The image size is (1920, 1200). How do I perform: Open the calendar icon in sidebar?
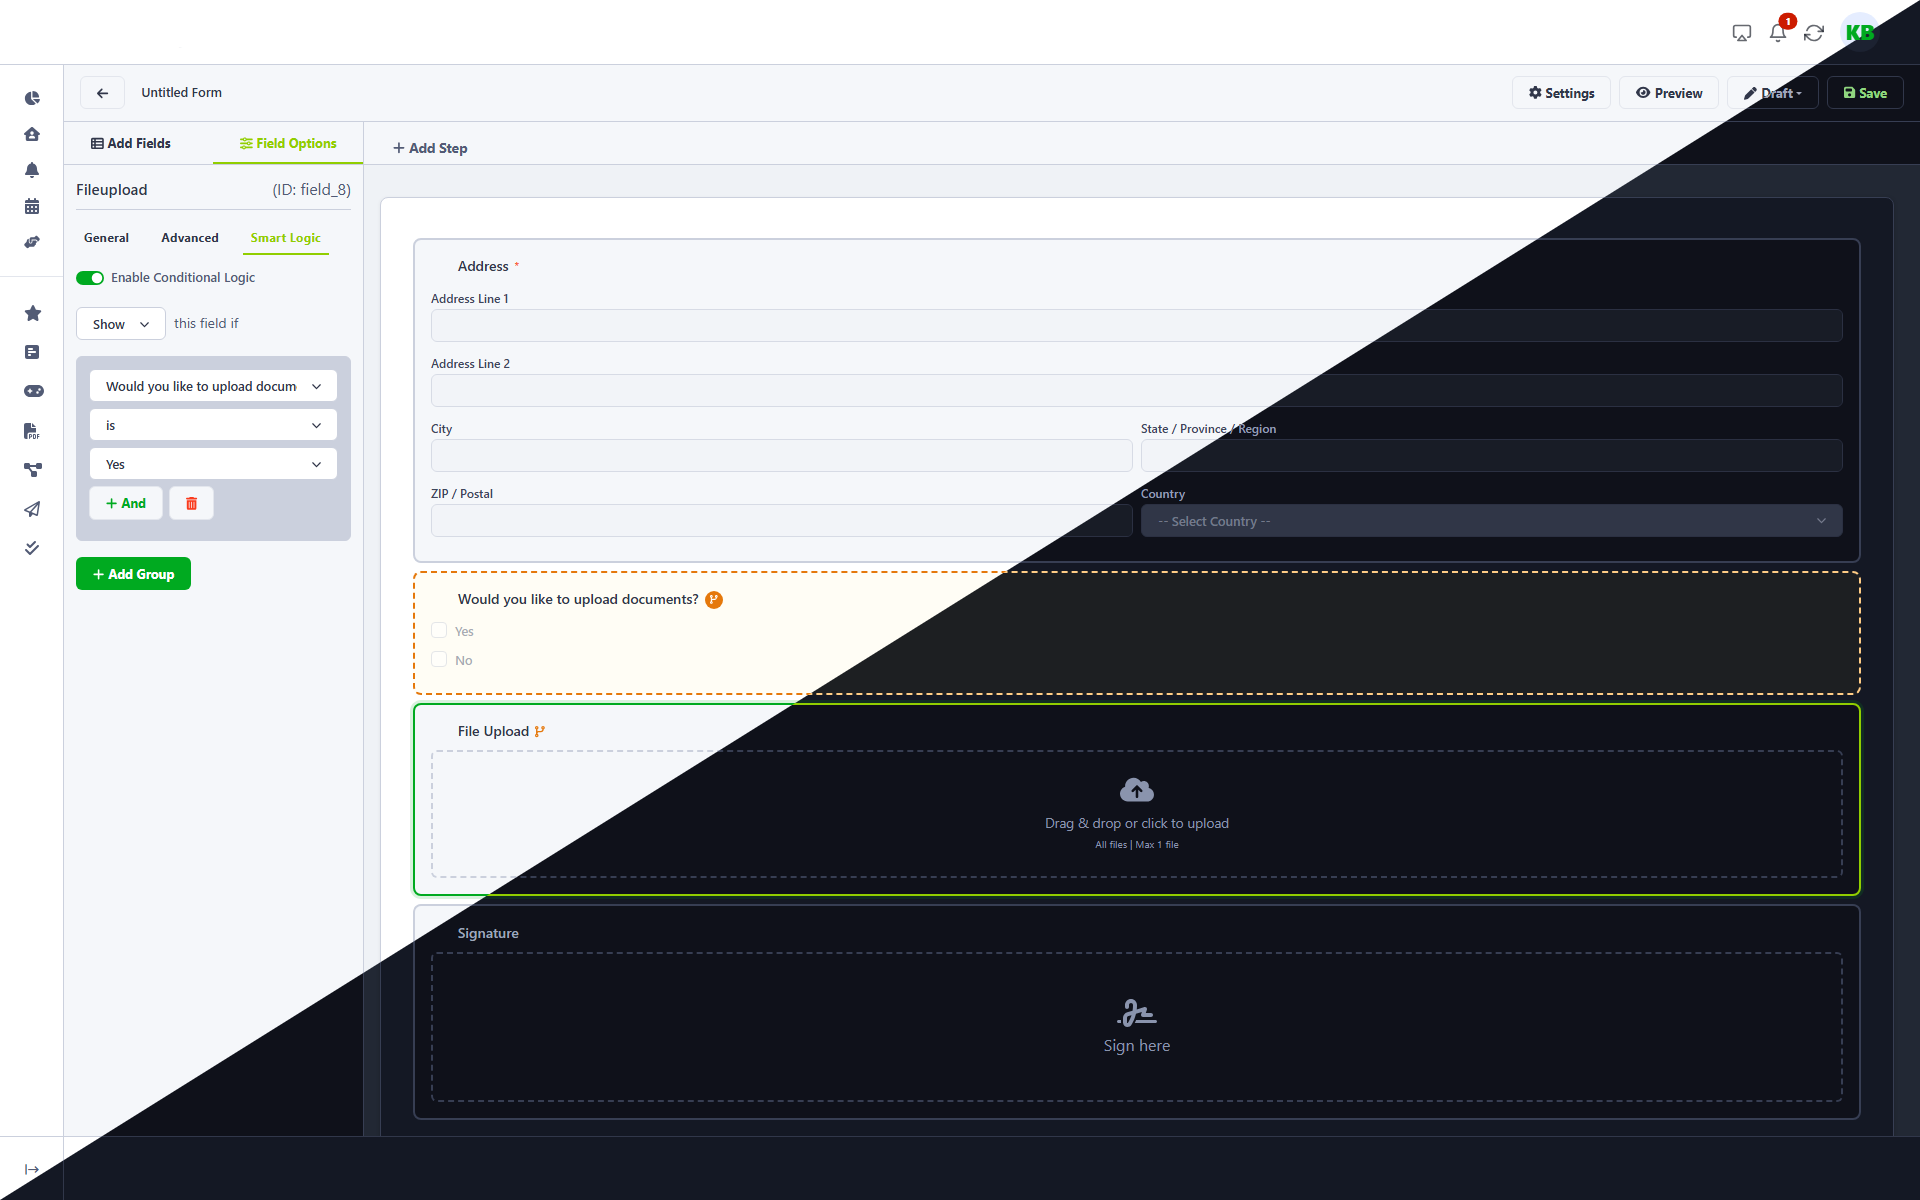(x=32, y=206)
